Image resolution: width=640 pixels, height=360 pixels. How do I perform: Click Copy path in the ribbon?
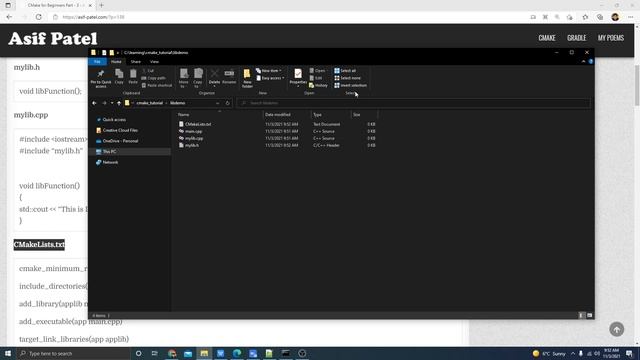point(153,78)
